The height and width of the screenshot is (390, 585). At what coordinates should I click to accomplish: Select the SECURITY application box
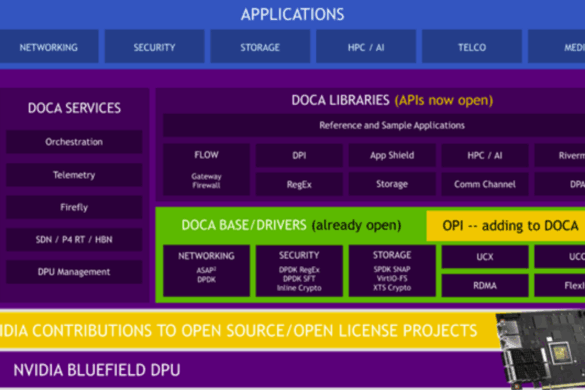(x=154, y=47)
